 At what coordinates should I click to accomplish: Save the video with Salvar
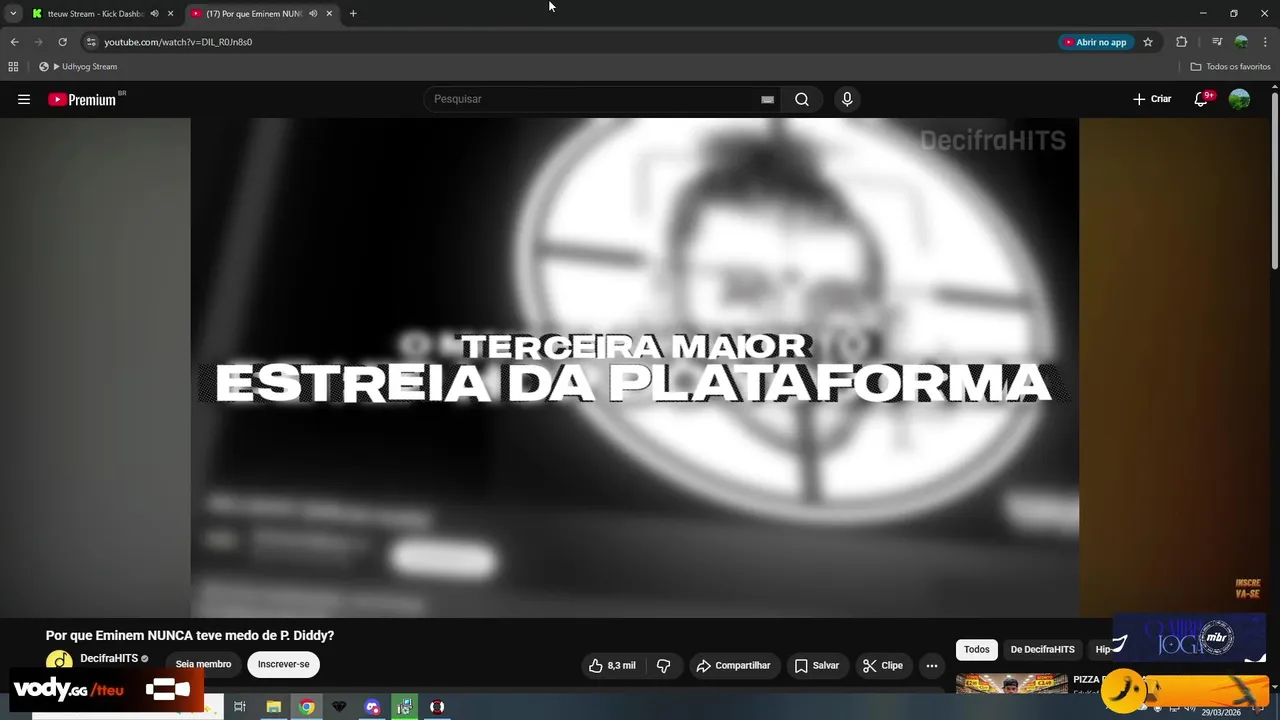[x=817, y=665]
